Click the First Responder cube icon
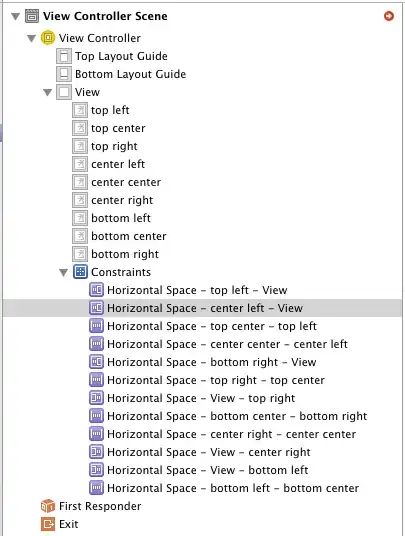The width and height of the screenshot is (405, 536). coord(48,506)
